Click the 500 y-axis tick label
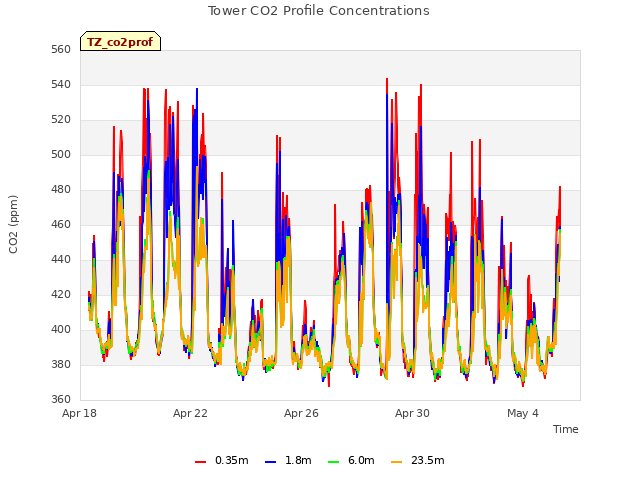The image size is (640, 480). pyautogui.click(x=61, y=154)
